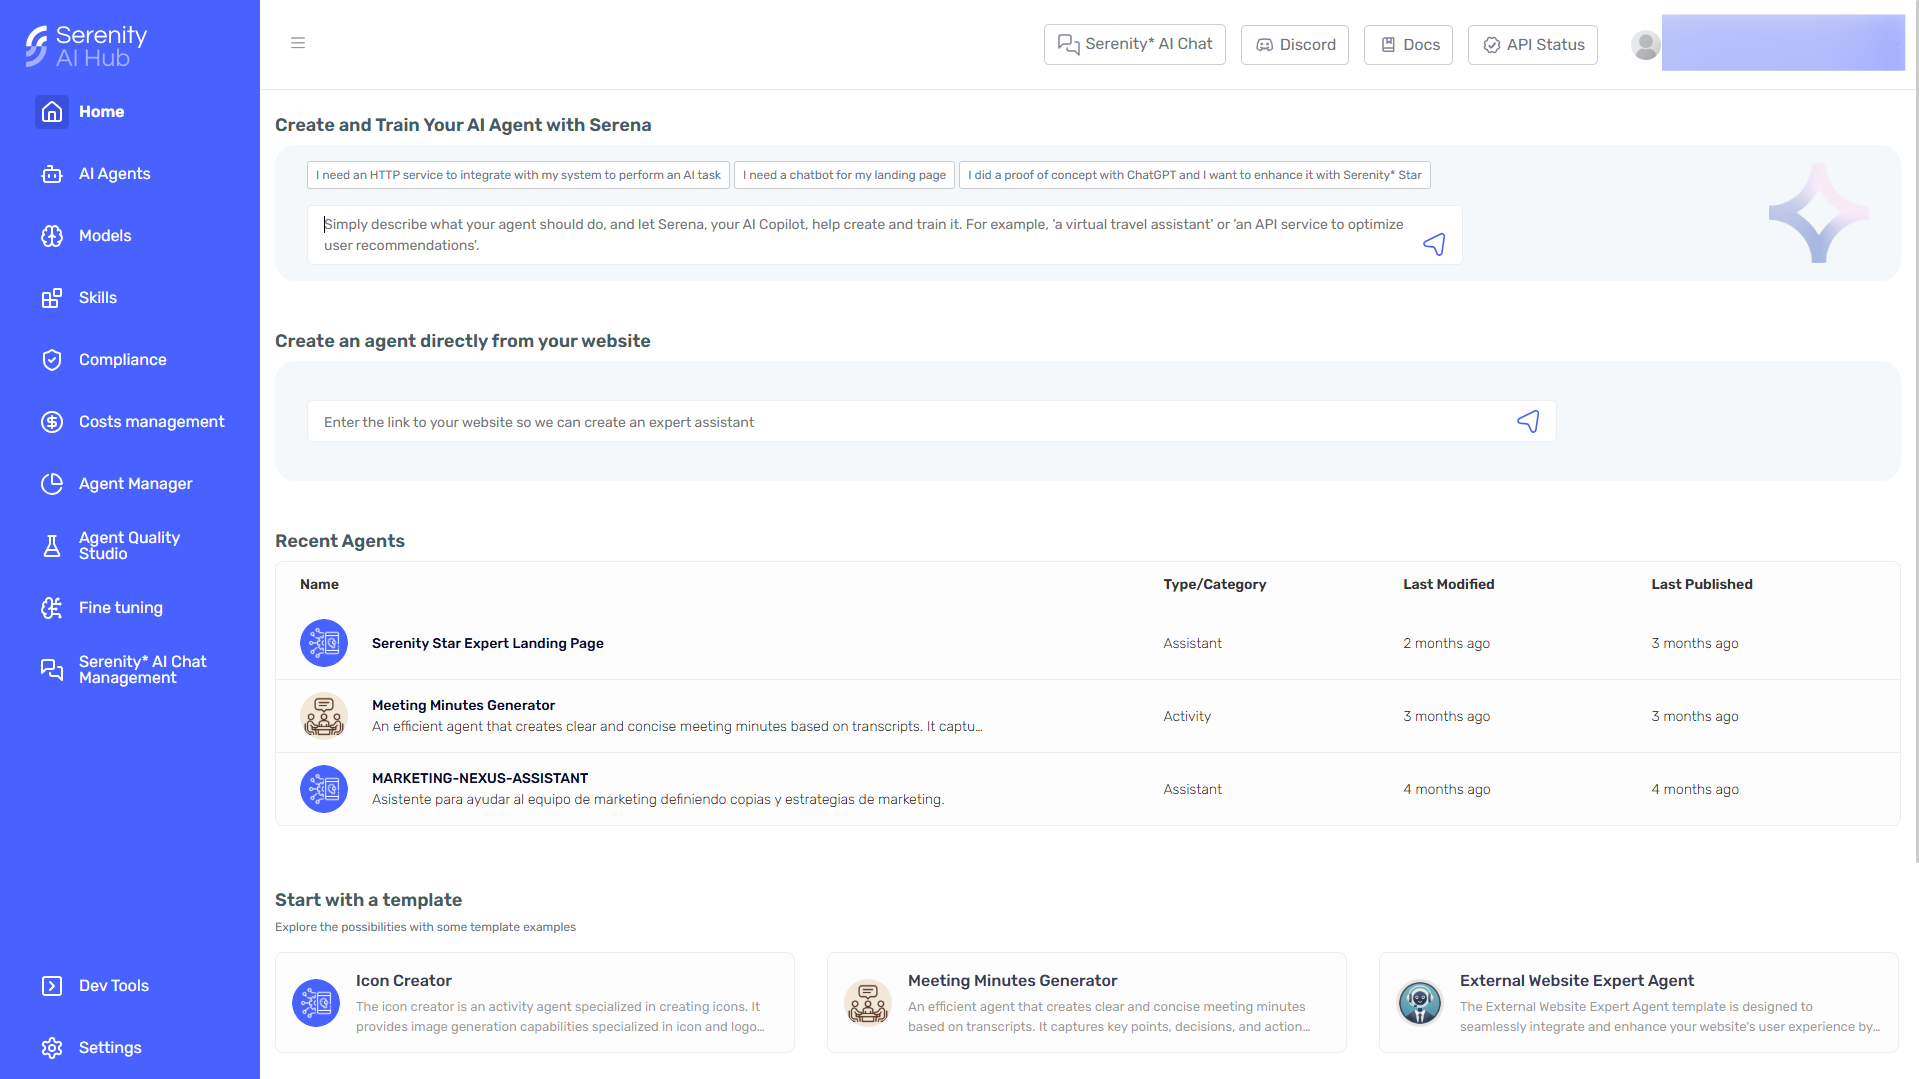Check the API Status button

(x=1532, y=45)
